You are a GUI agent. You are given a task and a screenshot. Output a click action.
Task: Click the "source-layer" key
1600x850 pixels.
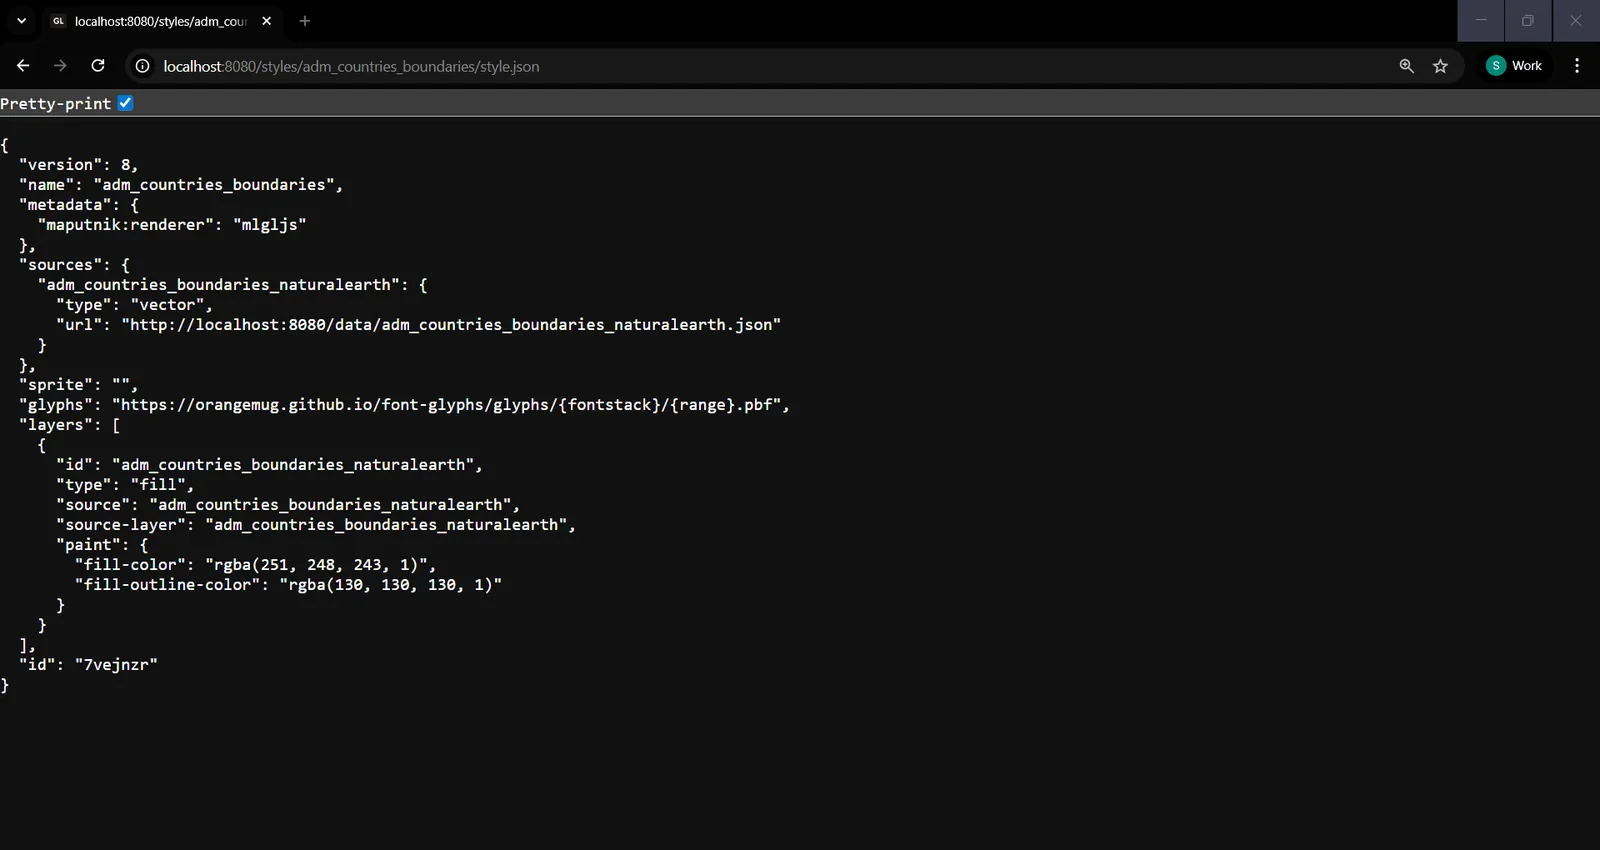(x=120, y=525)
